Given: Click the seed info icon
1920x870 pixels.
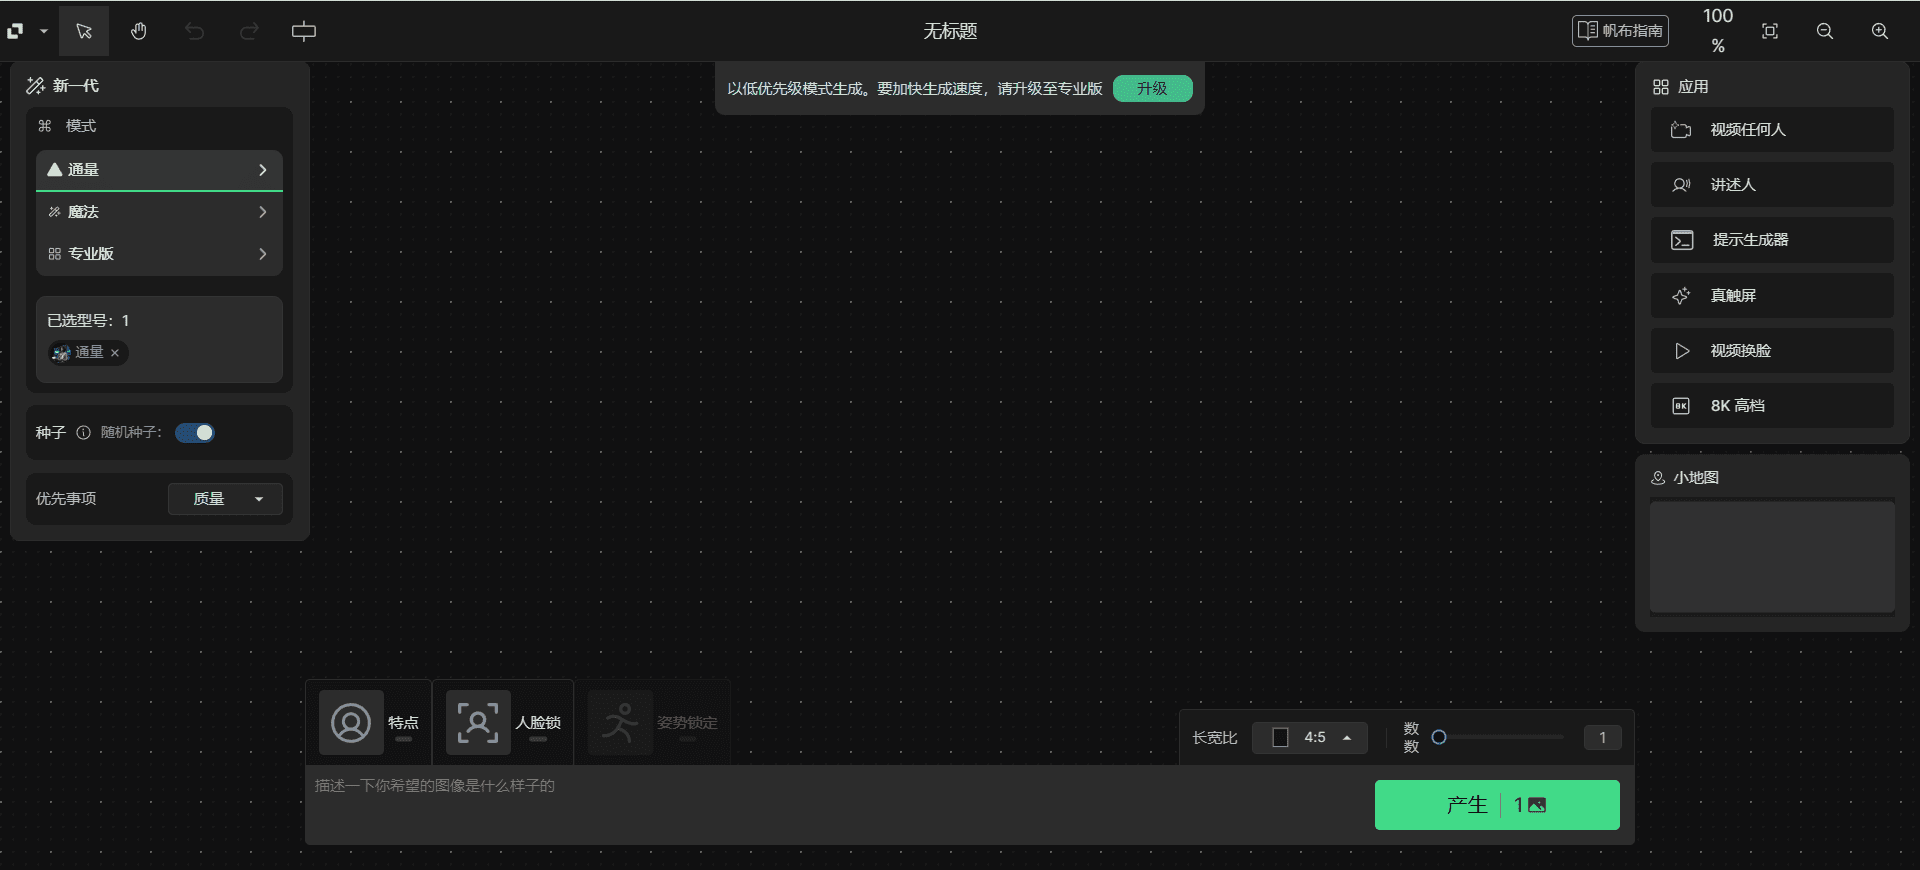Looking at the screenshot, I should click(84, 433).
